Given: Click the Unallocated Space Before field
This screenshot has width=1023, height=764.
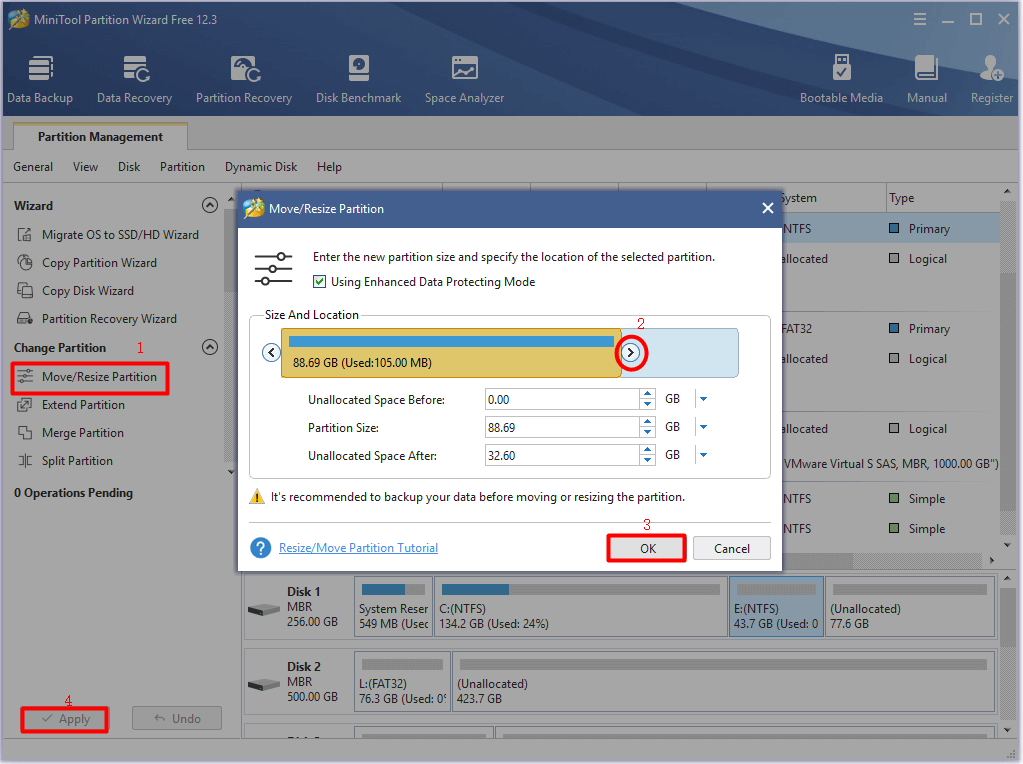Looking at the screenshot, I should pyautogui.click(x=562, y=399).
